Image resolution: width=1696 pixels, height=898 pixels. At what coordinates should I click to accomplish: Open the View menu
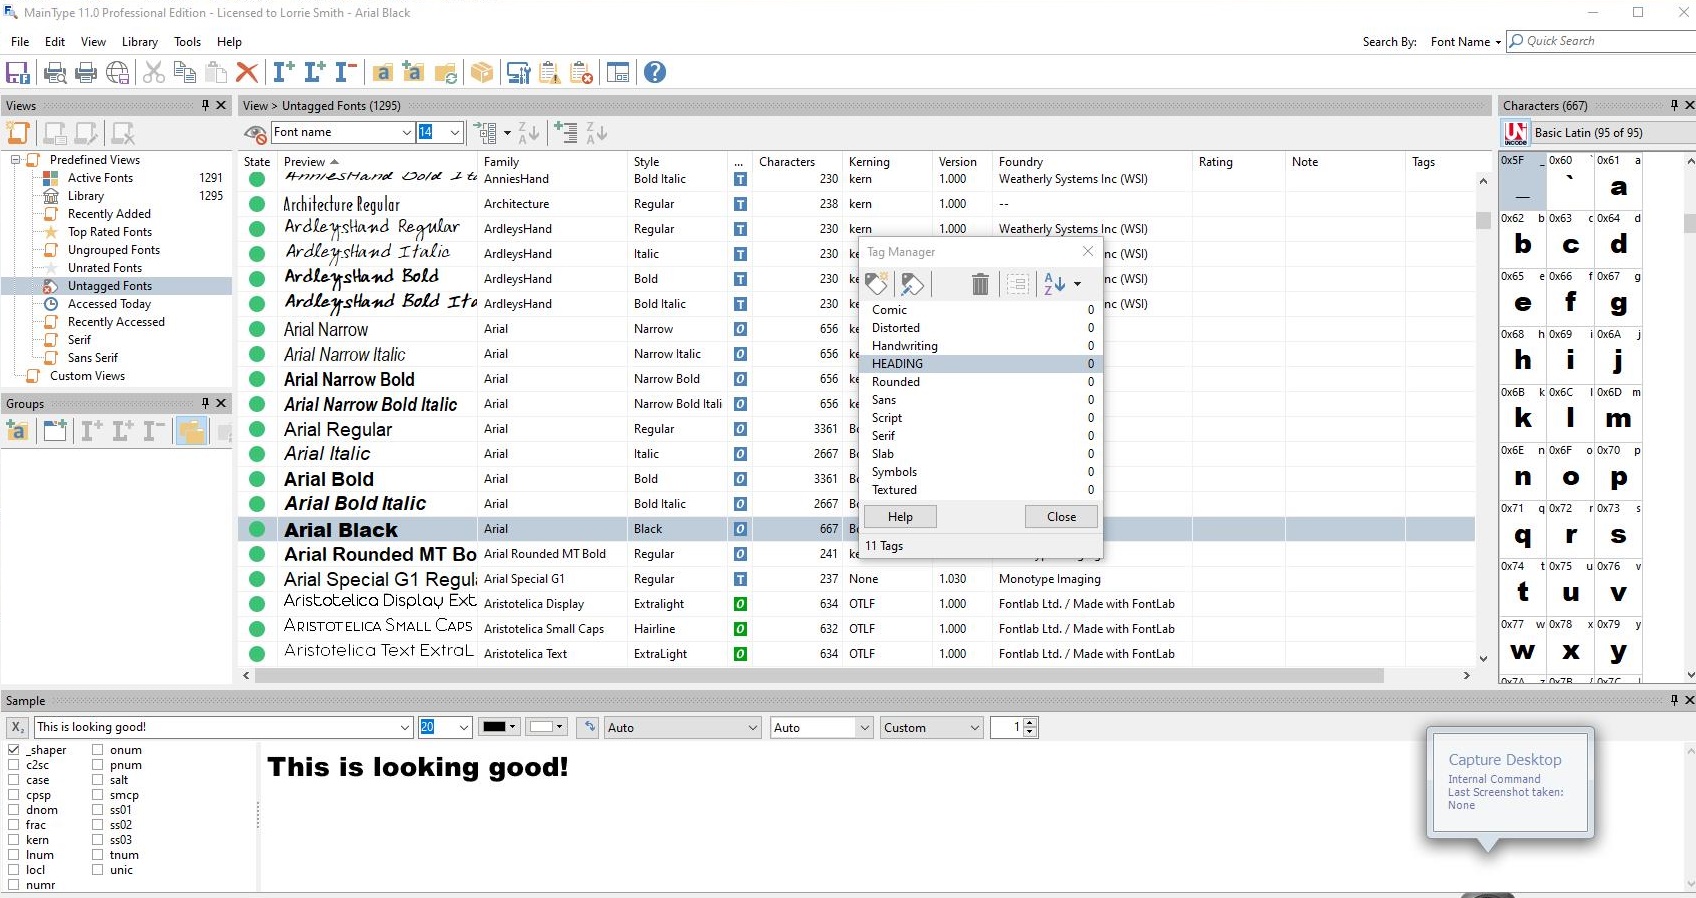point(93,42)
